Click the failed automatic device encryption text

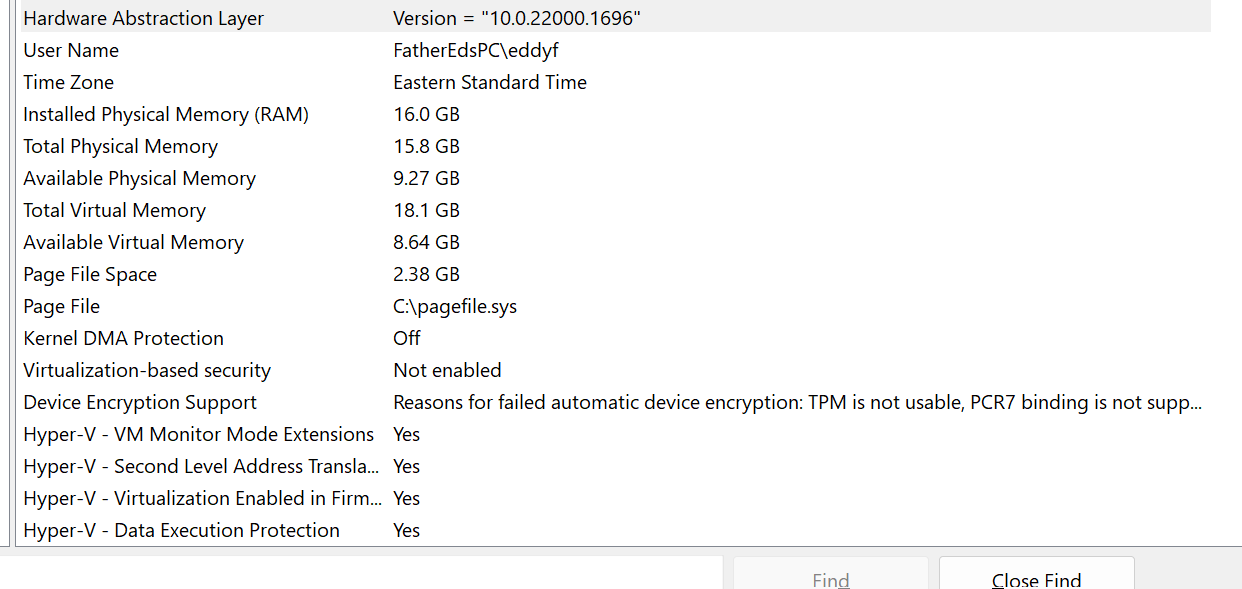click(797, 403)
